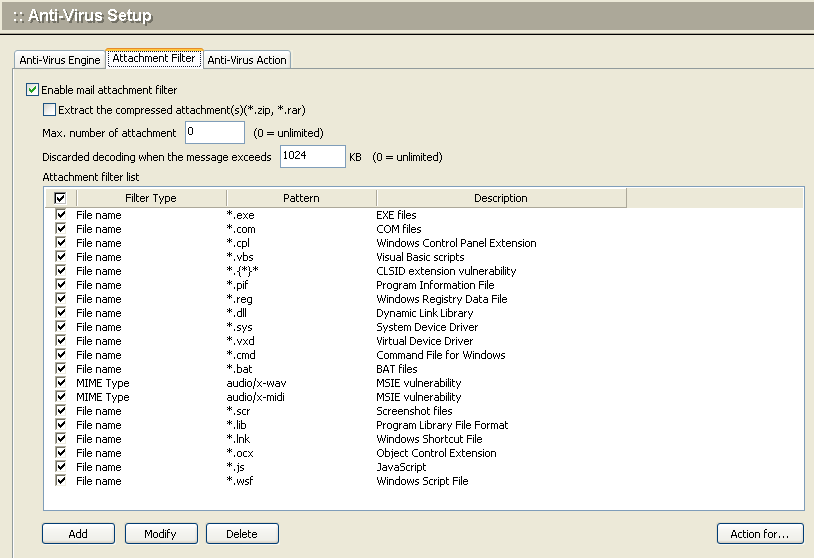Uncheck the audio/x-wav MIME type checkbox

pos(61,383)
